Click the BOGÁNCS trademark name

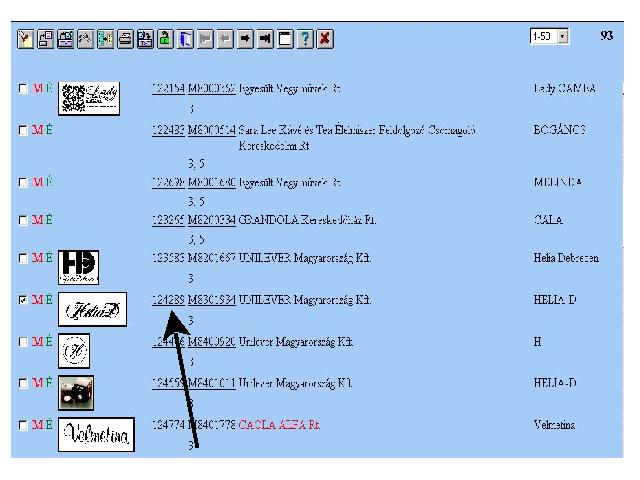[x=560, y=130]
